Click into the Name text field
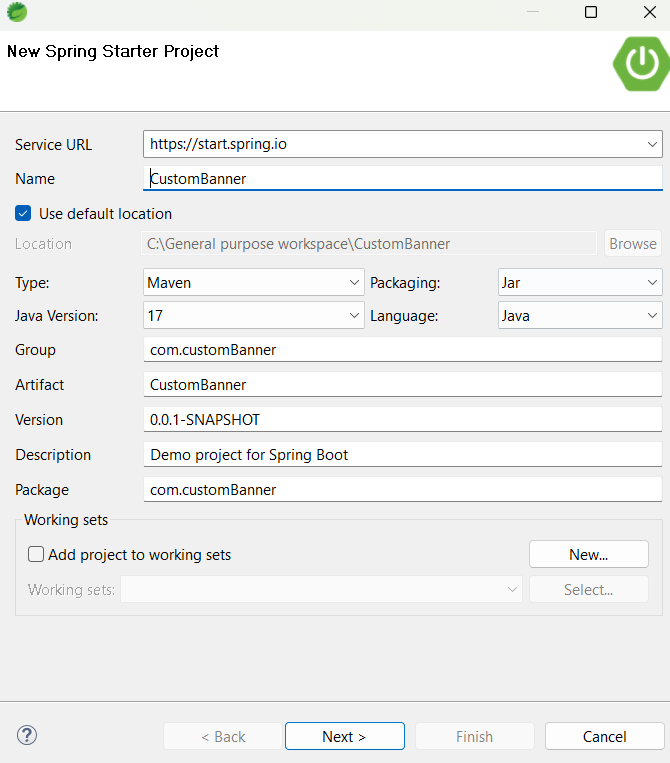Viewport: 670px width, 763px height. [x=403, y=179]
